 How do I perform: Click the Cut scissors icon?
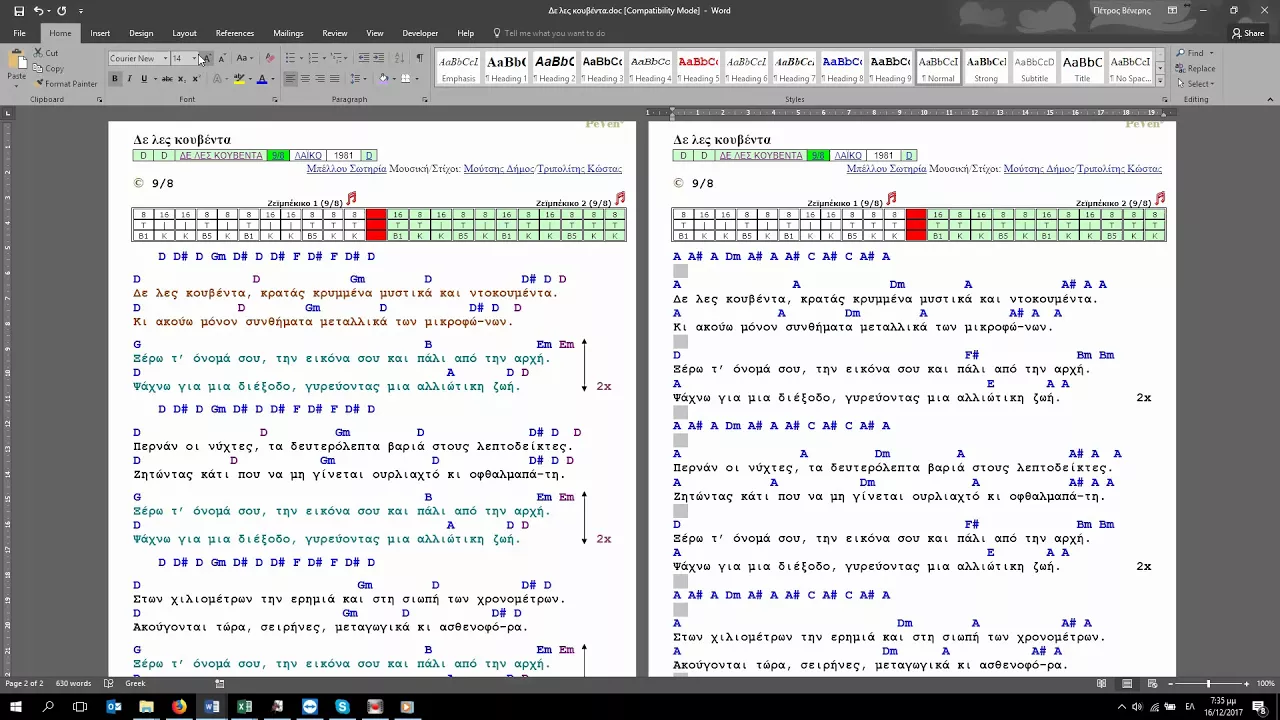pyautogui.click(x=38, y=53)
